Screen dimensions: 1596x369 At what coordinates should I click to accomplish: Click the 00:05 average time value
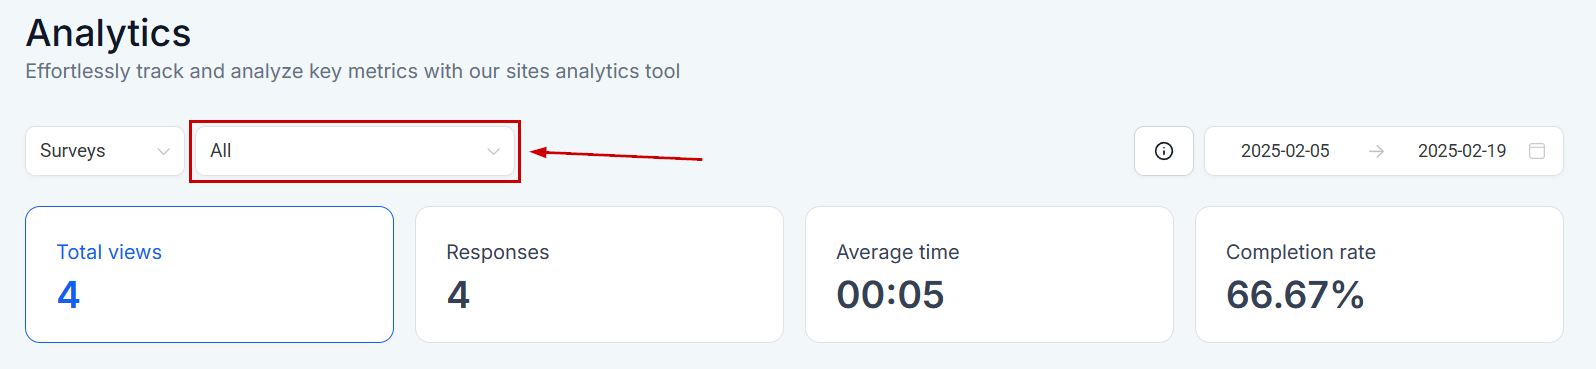pos(890,295)
